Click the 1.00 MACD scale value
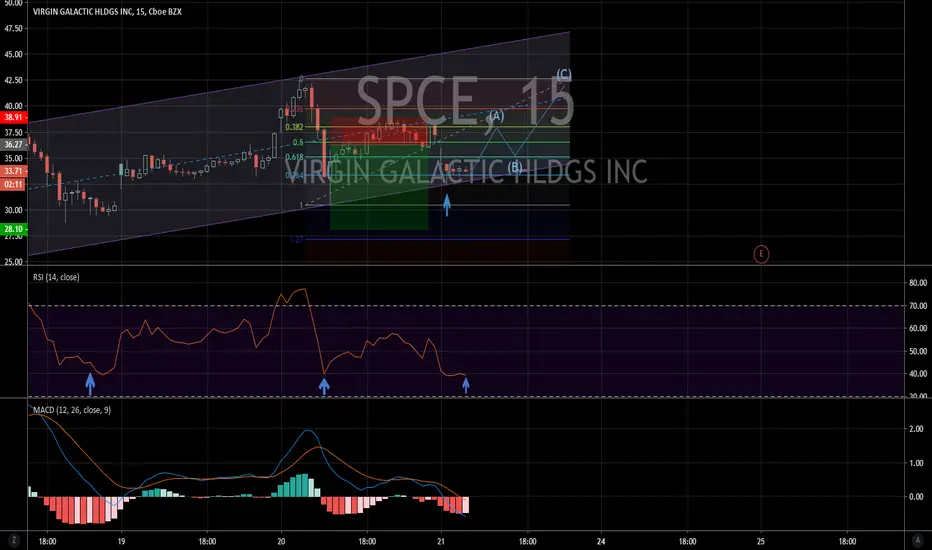 917,463
